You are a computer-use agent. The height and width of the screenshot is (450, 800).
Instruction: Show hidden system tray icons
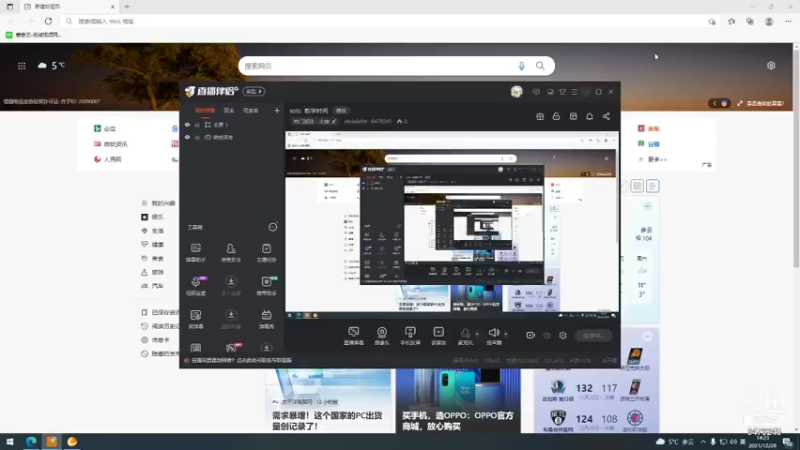click(703, 442)
